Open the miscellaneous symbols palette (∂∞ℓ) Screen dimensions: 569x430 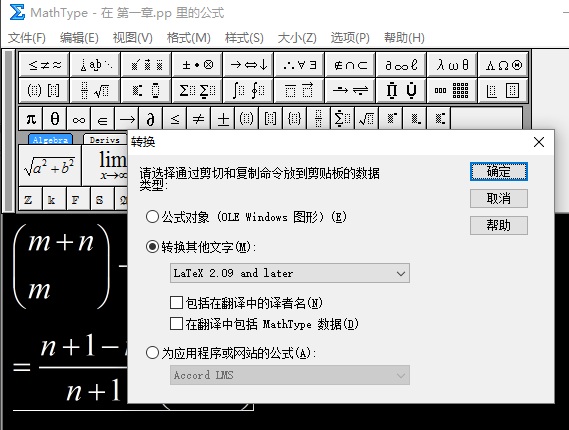coord(401,65)
